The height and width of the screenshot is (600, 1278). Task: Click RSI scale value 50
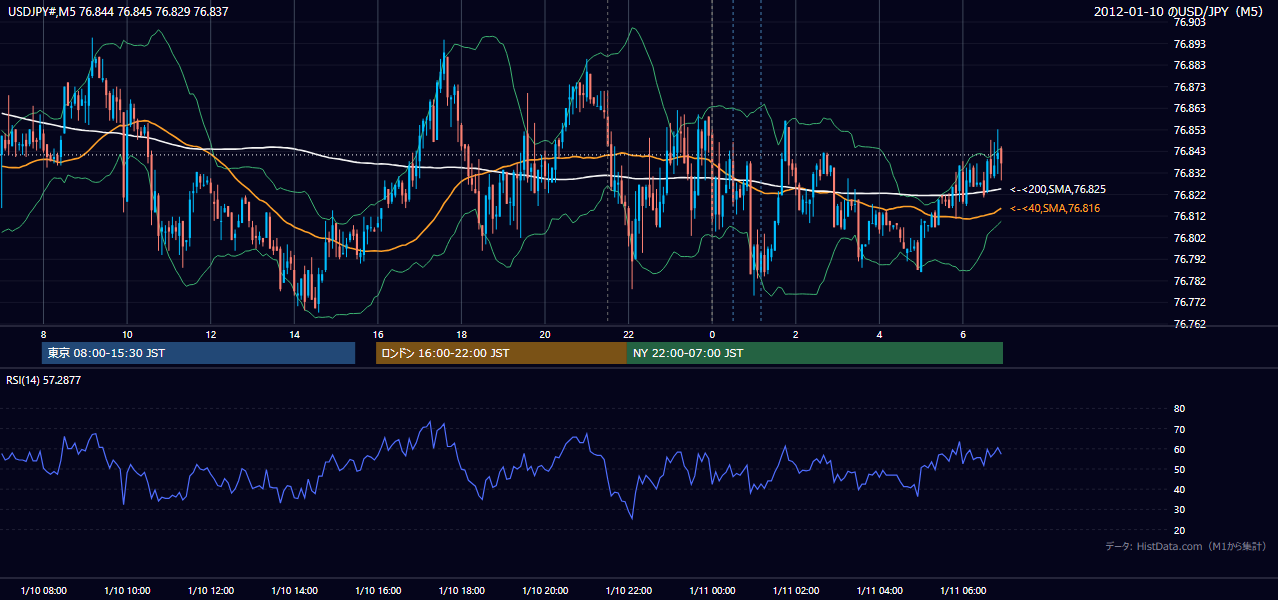click(1179, 469)
